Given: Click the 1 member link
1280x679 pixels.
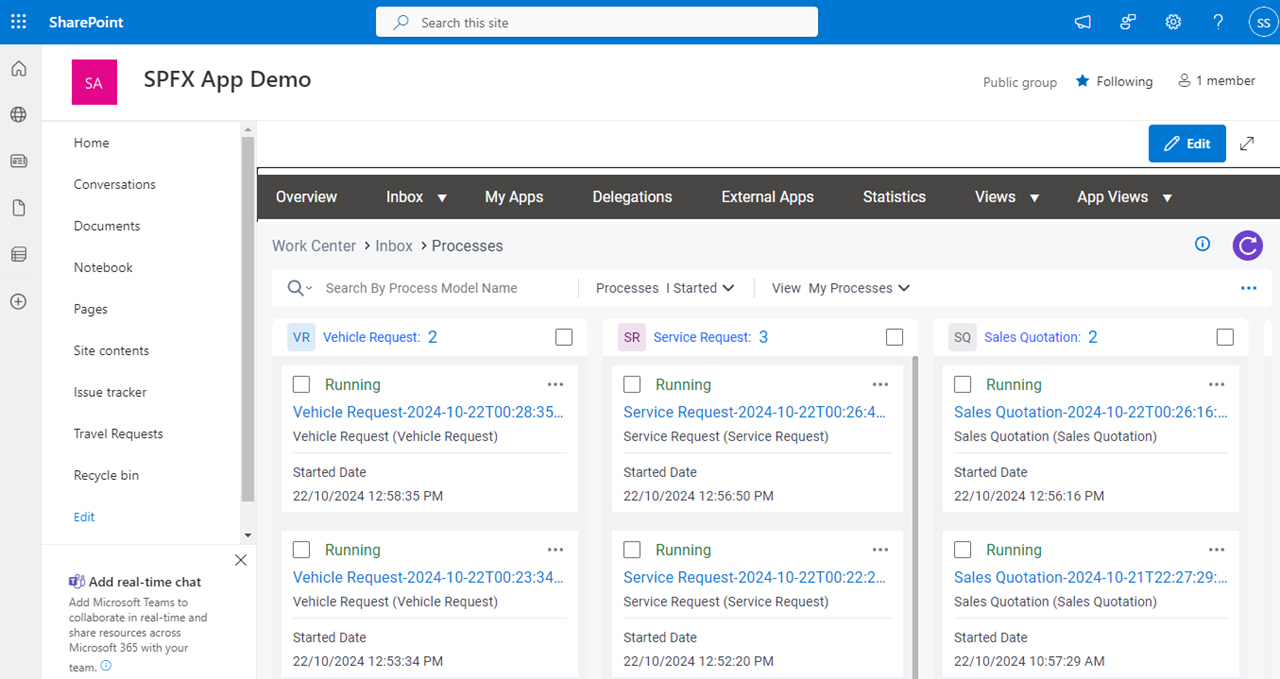Looking at the screenshot, I should pos(1216,81).
